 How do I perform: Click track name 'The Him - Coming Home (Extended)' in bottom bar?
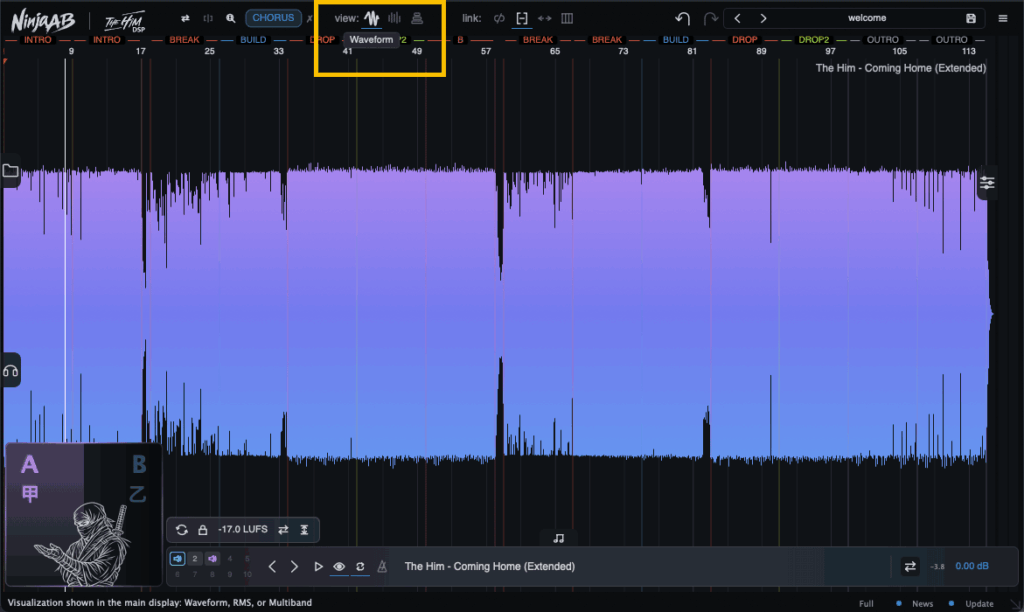(489, 566)
